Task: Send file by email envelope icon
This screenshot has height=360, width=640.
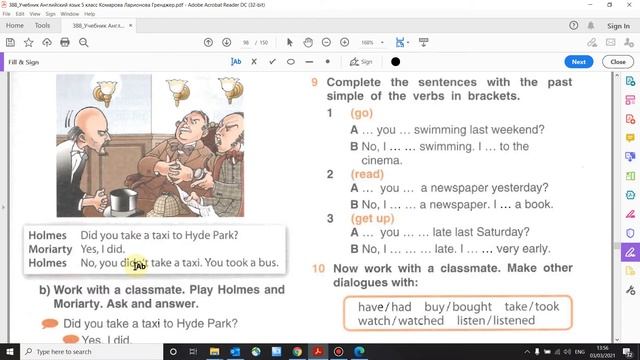Action: (x=611, y=42)
